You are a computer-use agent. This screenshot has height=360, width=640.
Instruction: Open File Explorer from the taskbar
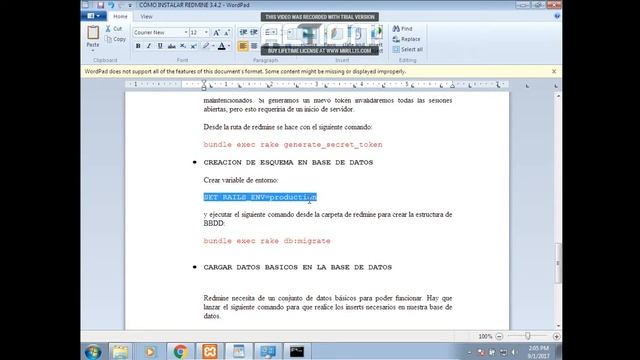pyautogui.click(x=120, y=351)
